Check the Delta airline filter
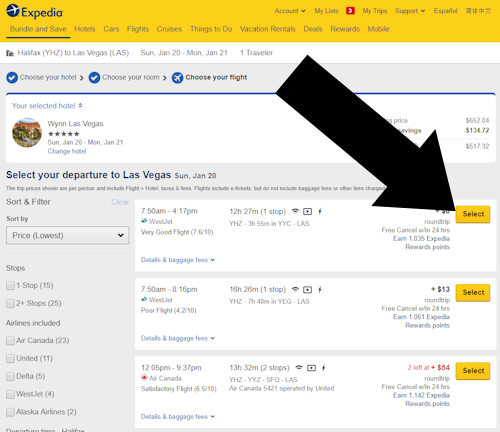Viewport: 500px width, 432px height. tap(10, 376)
